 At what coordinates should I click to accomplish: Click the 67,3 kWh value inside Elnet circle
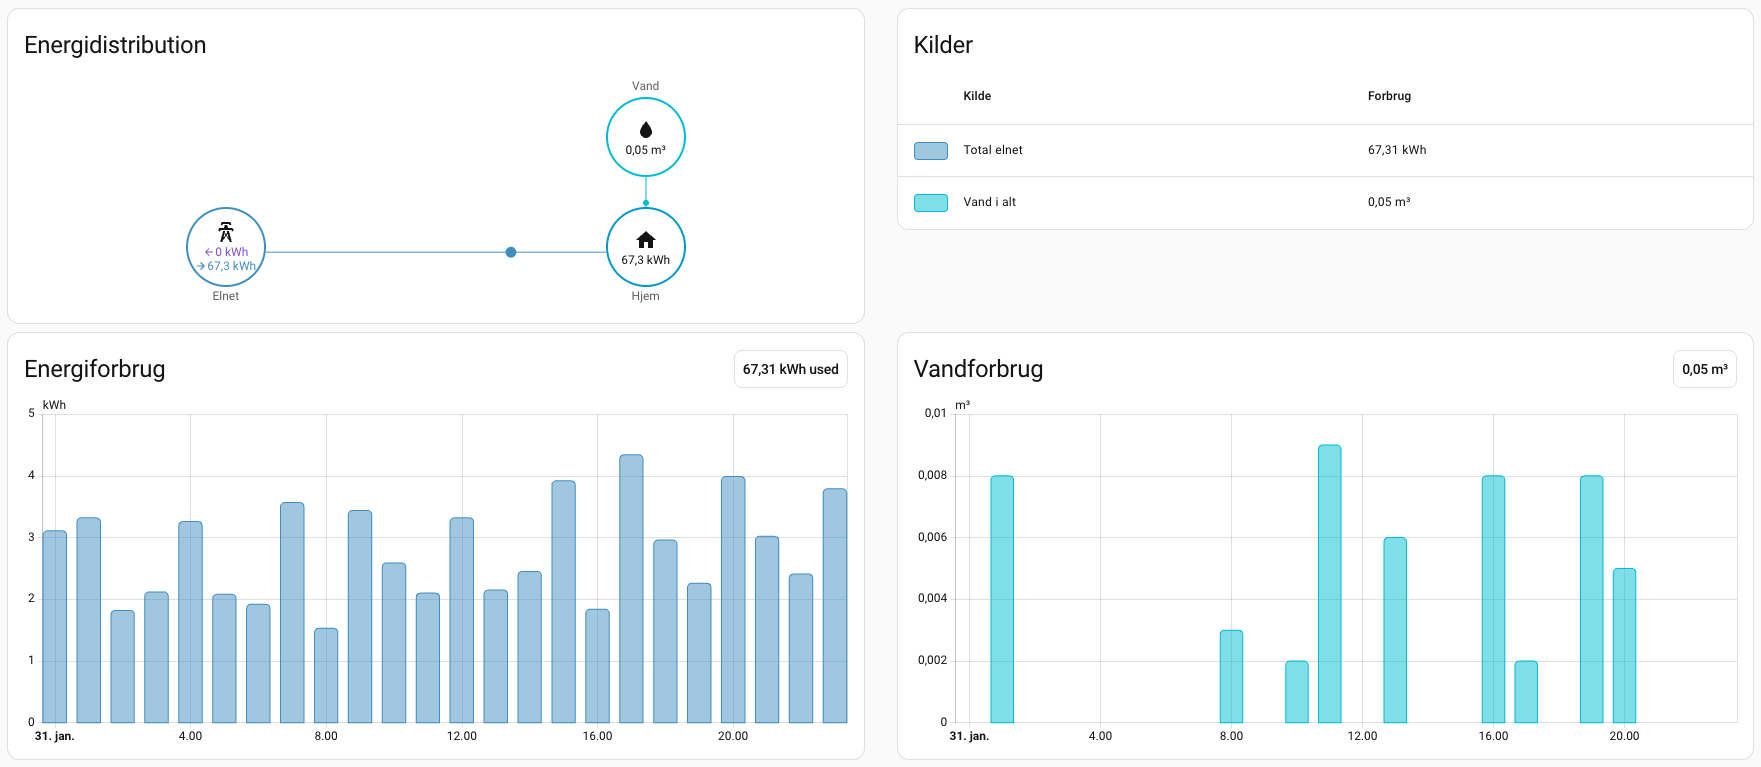(x=227, y=266)
